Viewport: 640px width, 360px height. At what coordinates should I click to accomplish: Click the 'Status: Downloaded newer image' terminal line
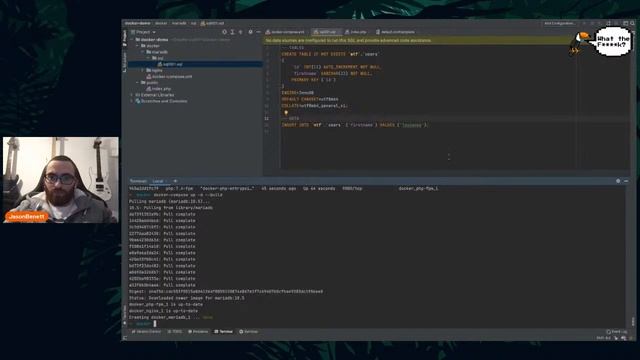pos(187,298)
